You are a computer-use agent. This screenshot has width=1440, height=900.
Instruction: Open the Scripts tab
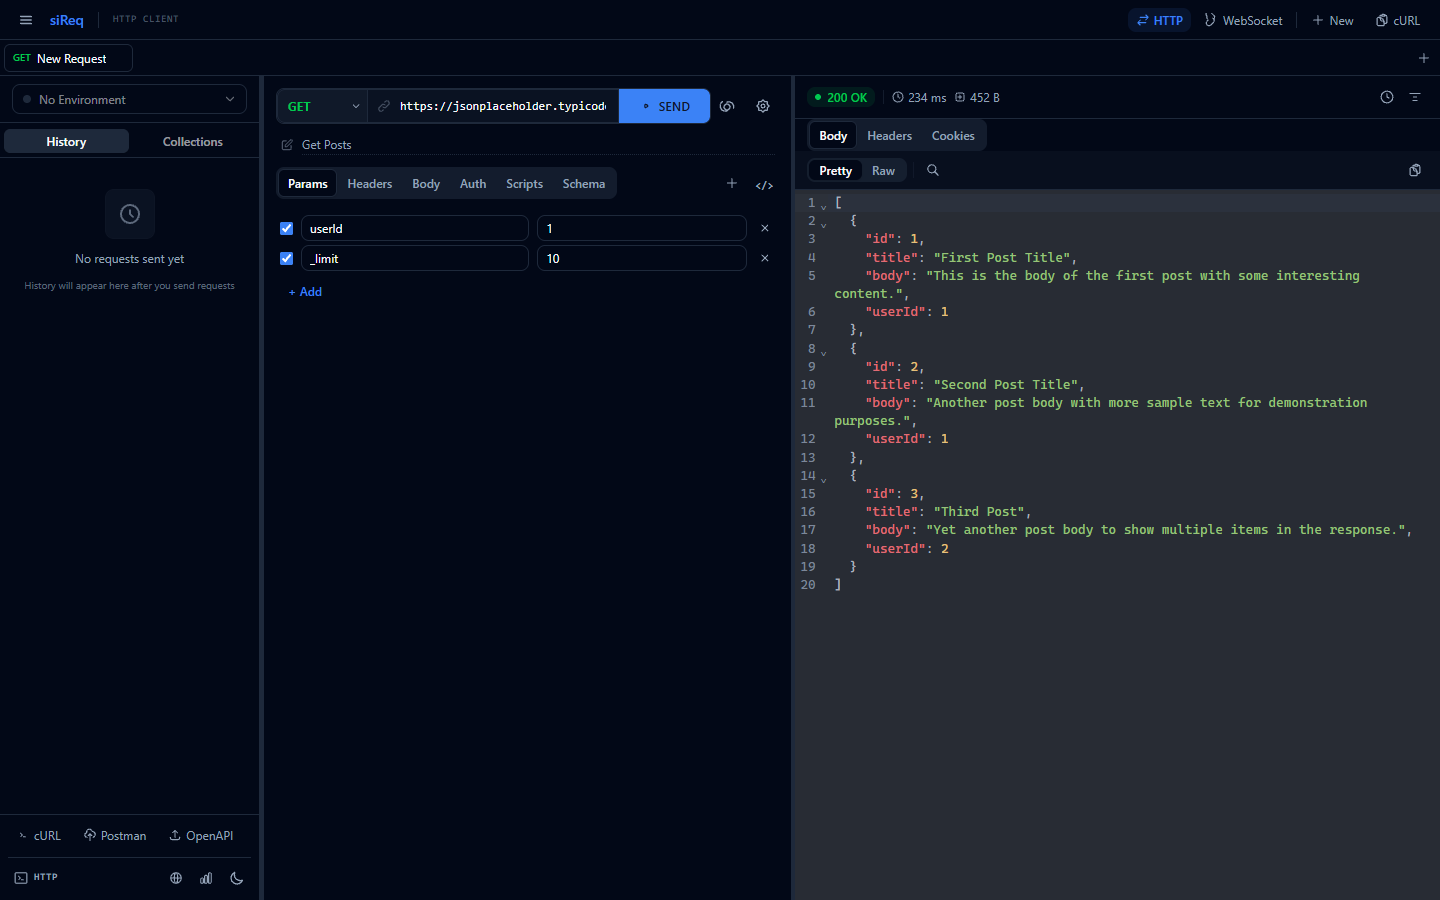pyautogui.click(x=524, y=184)
